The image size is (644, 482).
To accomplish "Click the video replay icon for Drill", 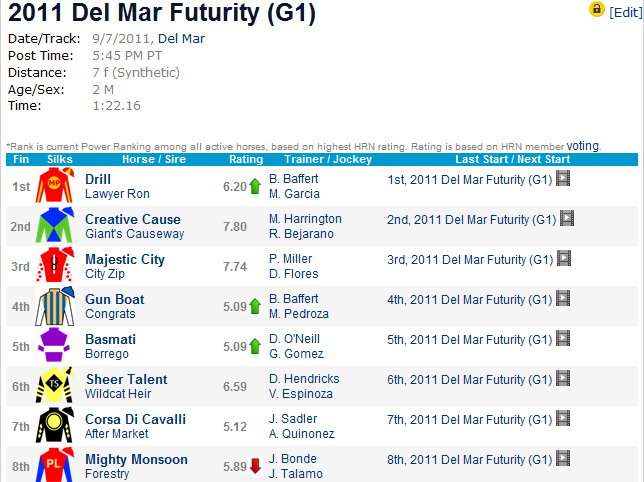I will pyautogui.click(x=563, y=179).
